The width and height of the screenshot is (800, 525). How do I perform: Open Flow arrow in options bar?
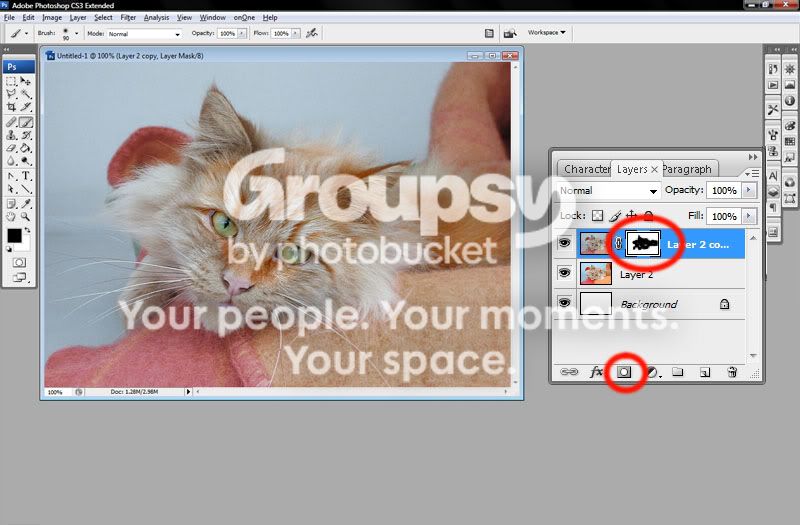pos(295,34)
